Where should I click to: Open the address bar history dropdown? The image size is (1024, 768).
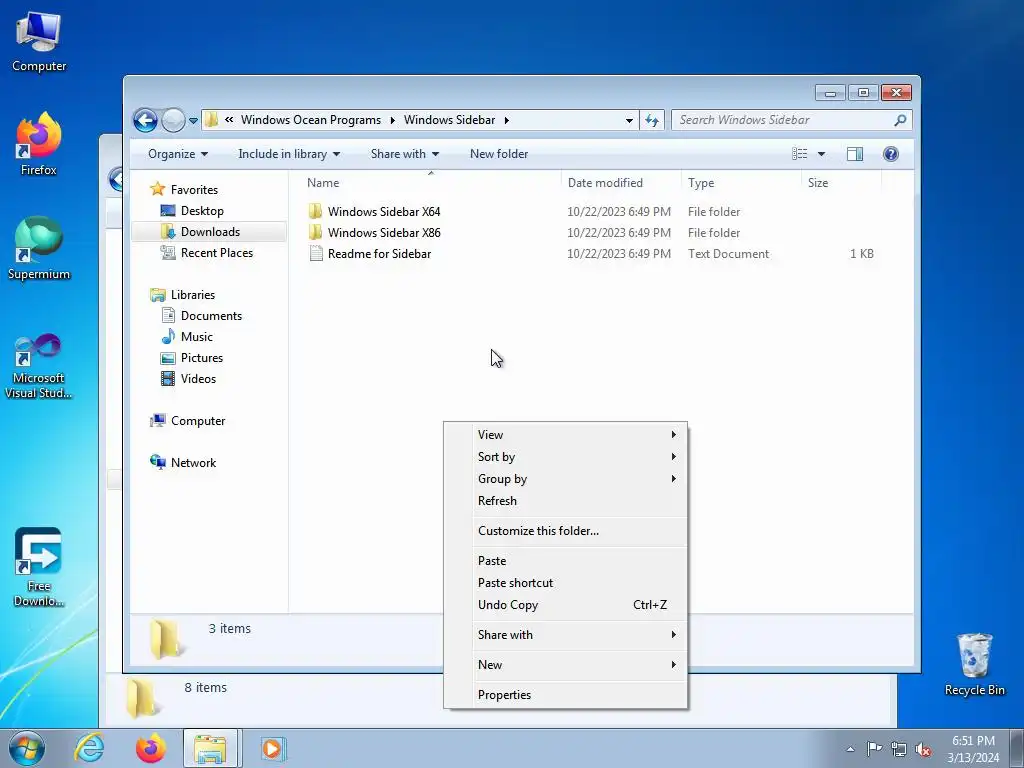[629, 120]
